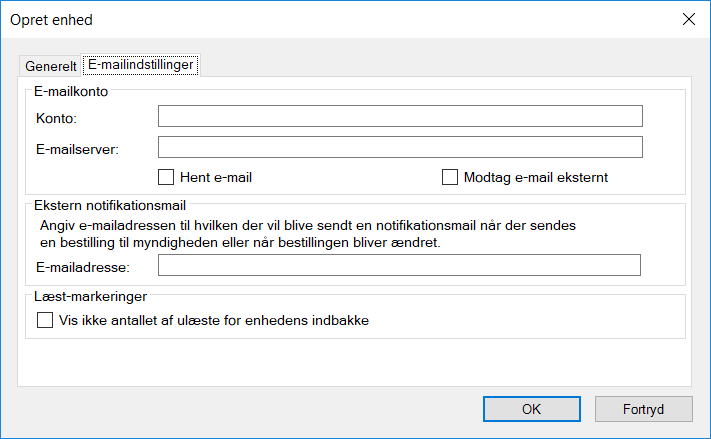Switch to the Generelt tab
The height and width of the screenshot is (439, 711).
click(50, 66)
